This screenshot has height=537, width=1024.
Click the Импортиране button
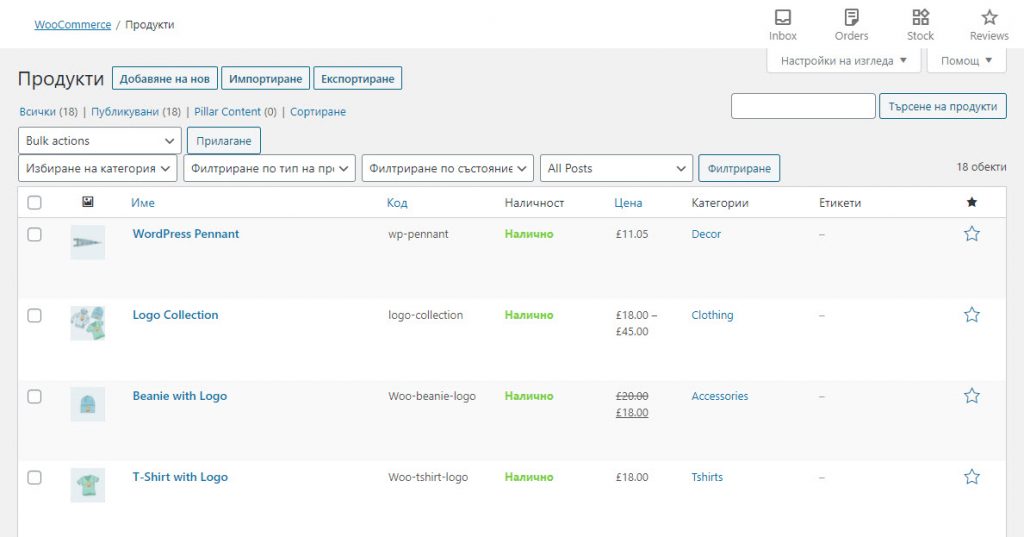265,78
